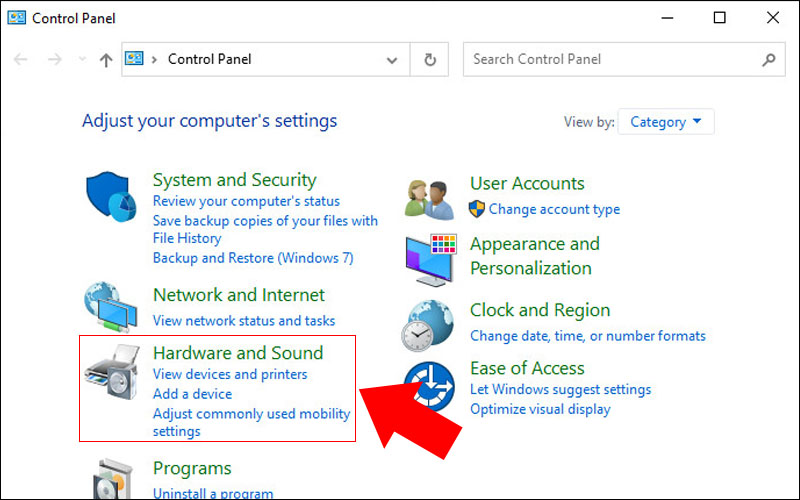Viewport: 800px width, 500px height.
Task: Click the Network and Internet globe icon
Action: pos(111,307)
